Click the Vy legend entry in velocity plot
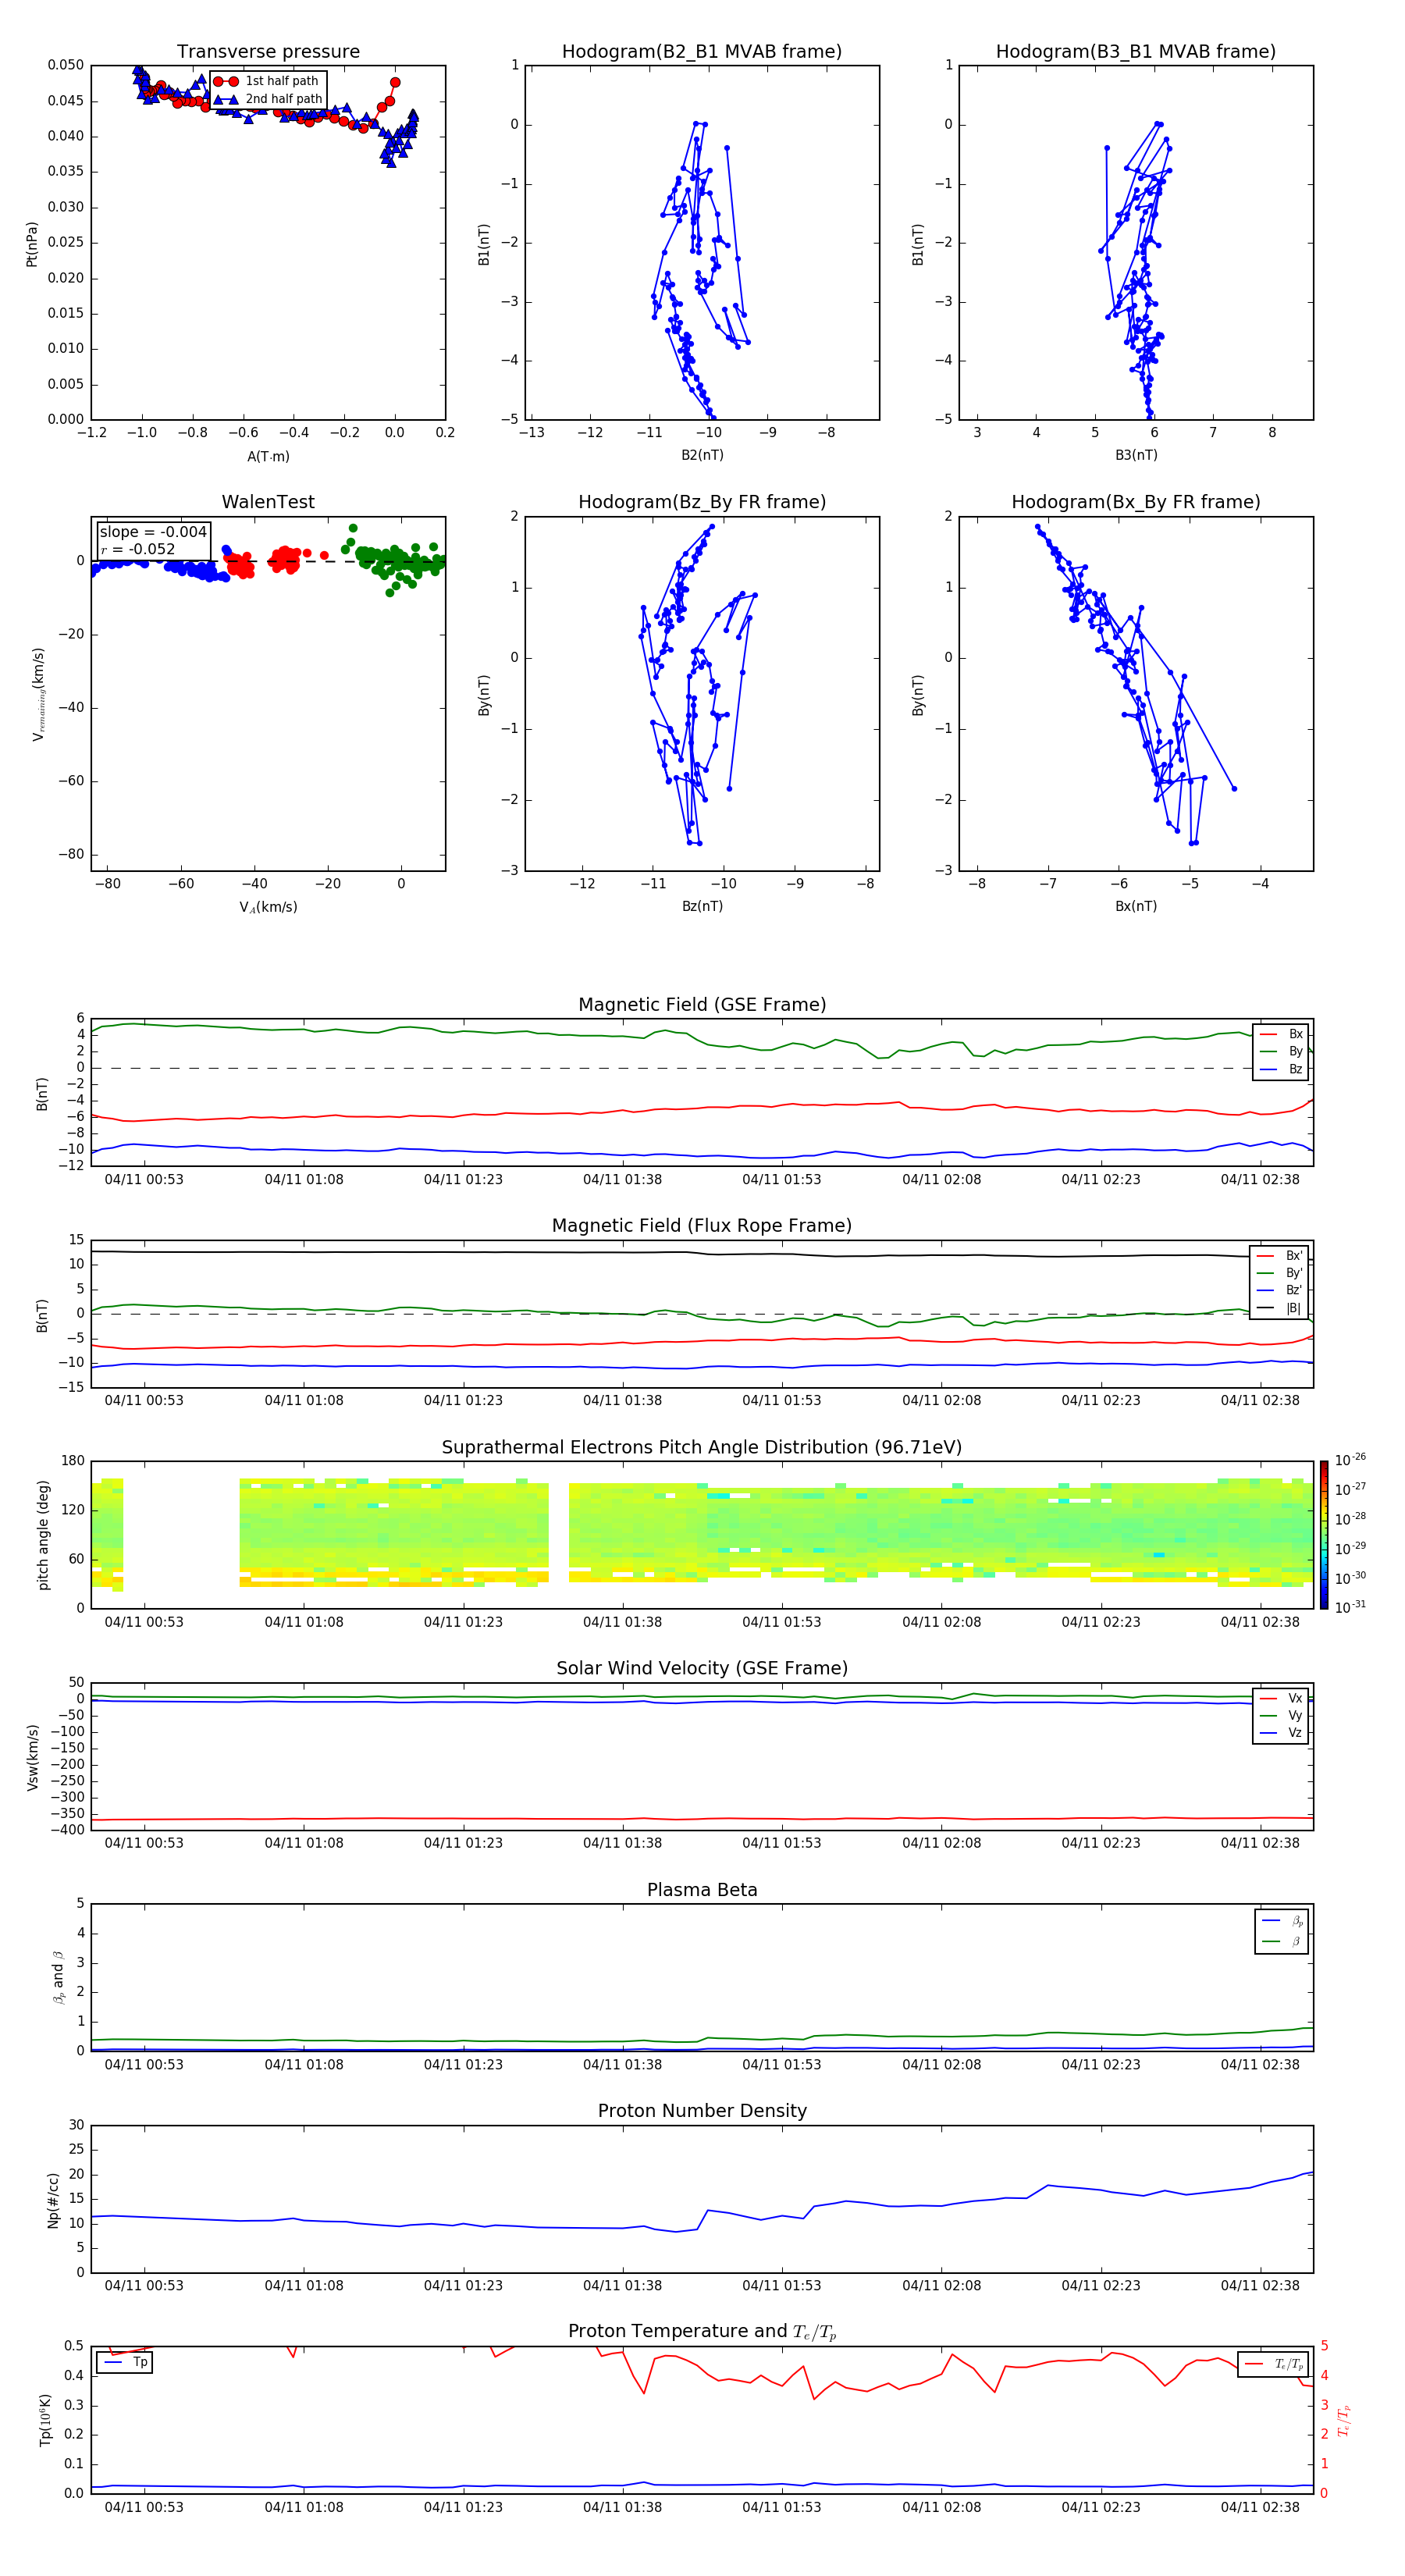Screen dimensions: 1405x2576 click(1281, 1715)
